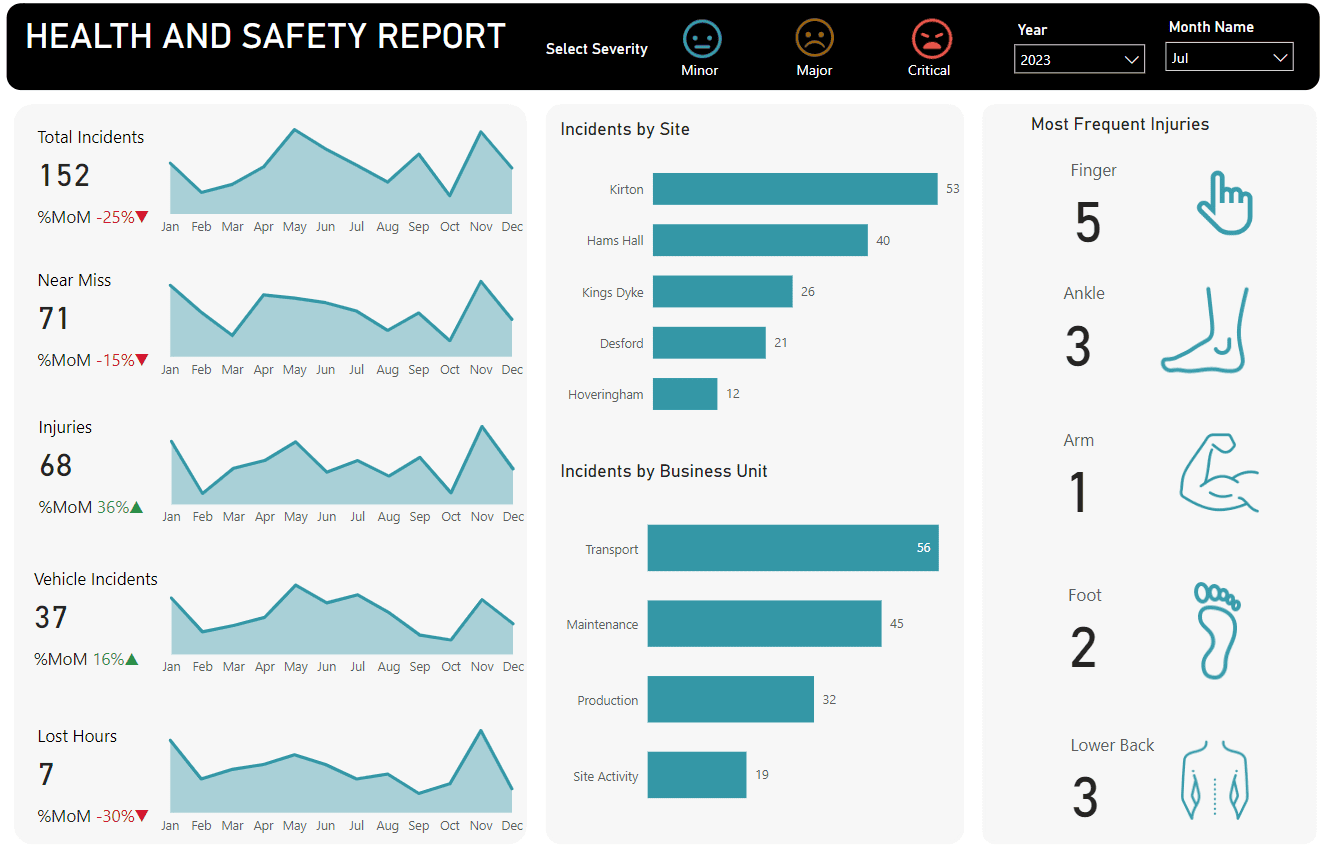Click the Injuries %MoM green up arrow

pyautogui.click(x=137, y=507)
